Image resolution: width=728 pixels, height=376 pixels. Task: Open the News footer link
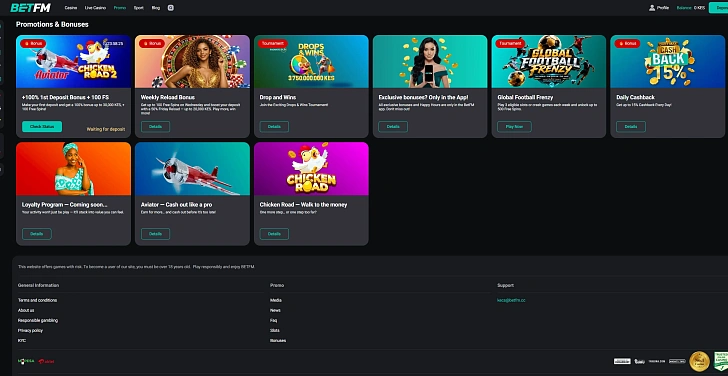tap(275, 310)
